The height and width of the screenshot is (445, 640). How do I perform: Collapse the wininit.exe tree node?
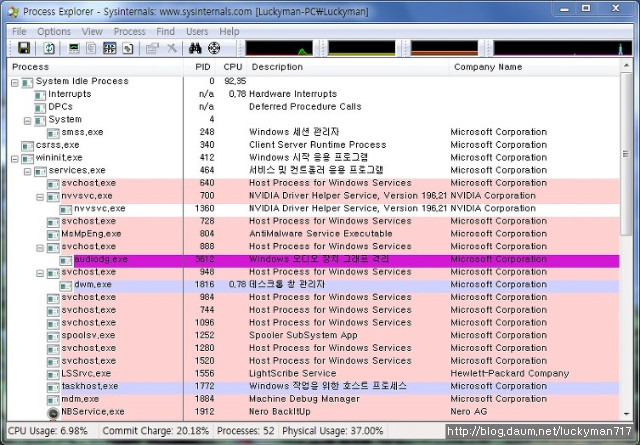[x=15, y=159]
